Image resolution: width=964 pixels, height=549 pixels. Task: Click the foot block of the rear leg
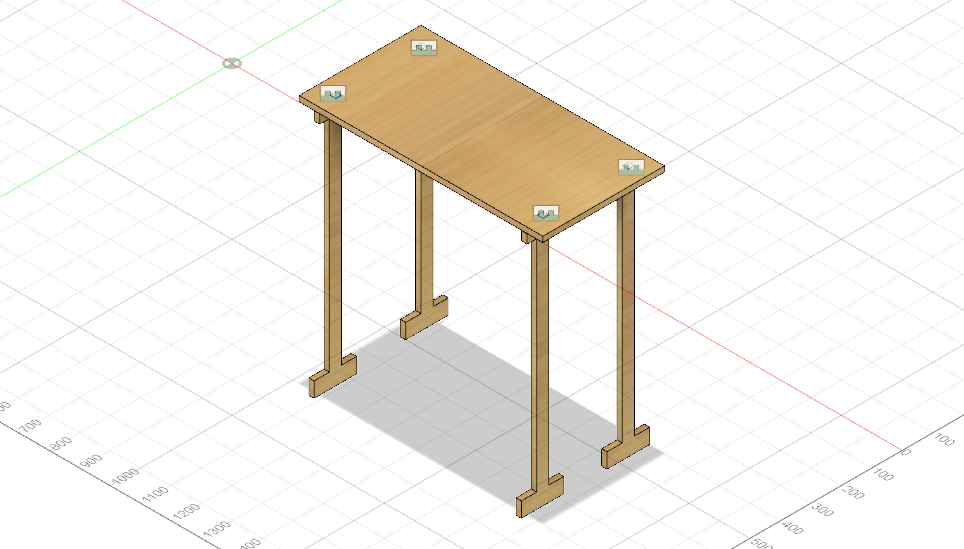(424, 317)
